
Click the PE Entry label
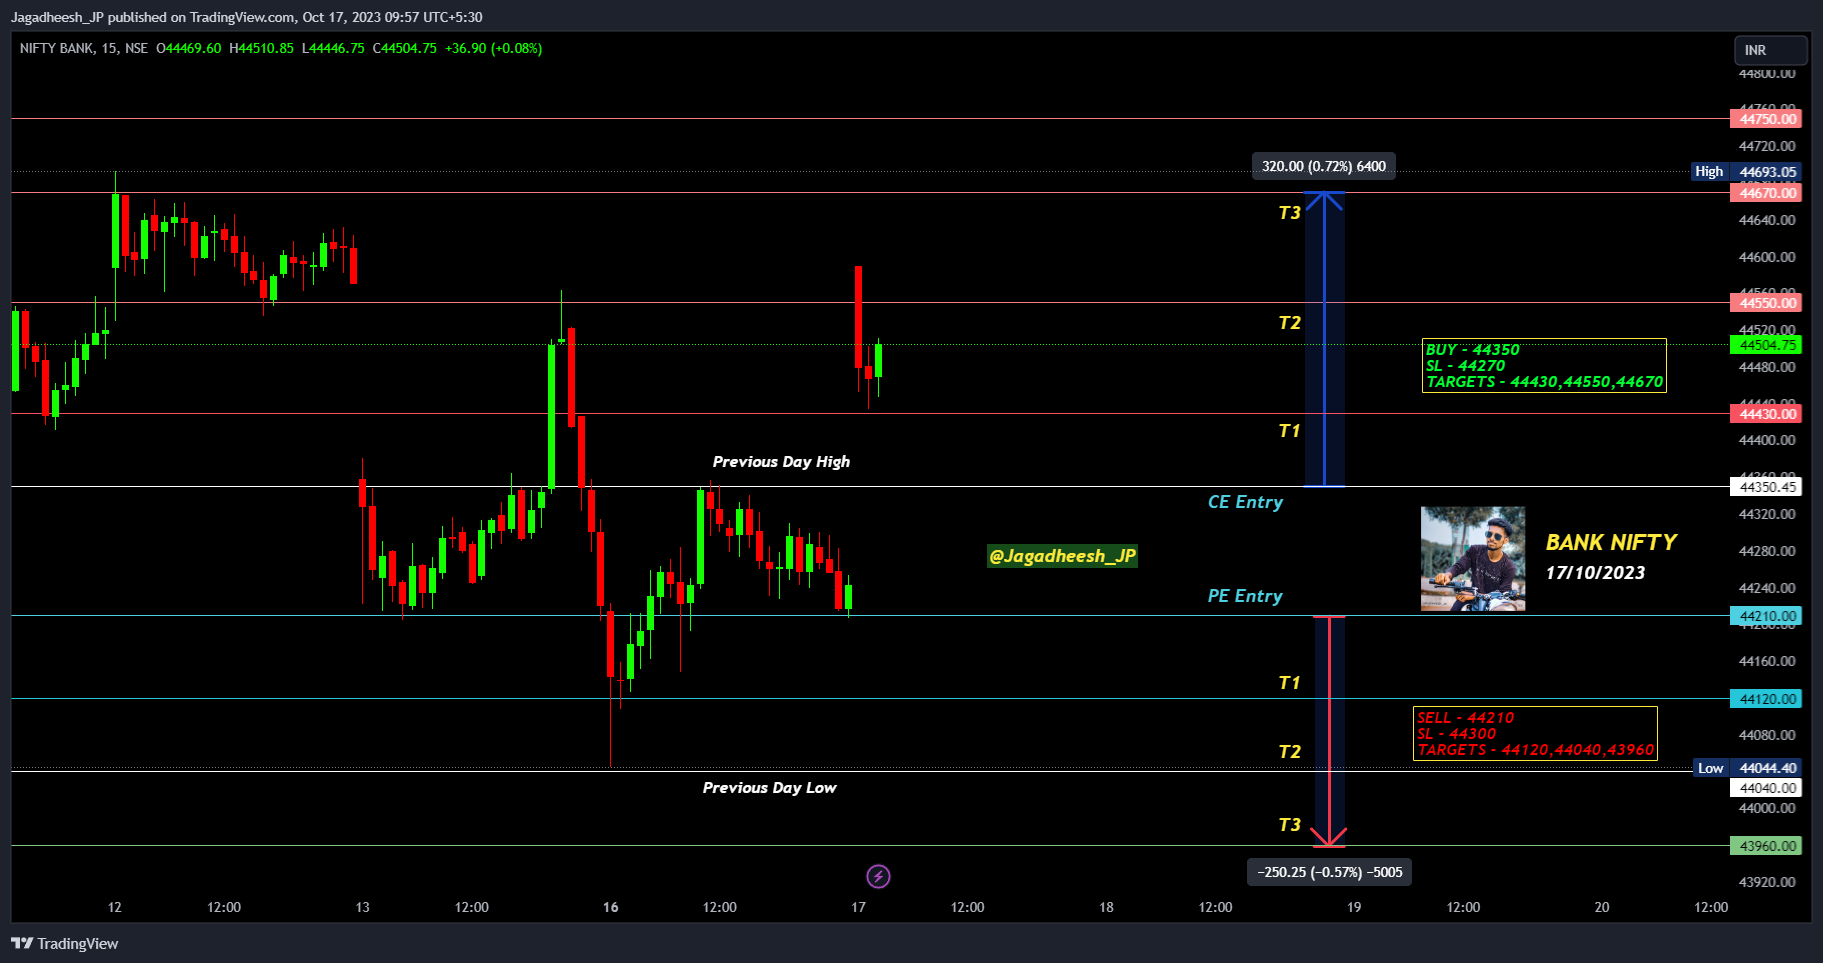tap(1245, 596)
